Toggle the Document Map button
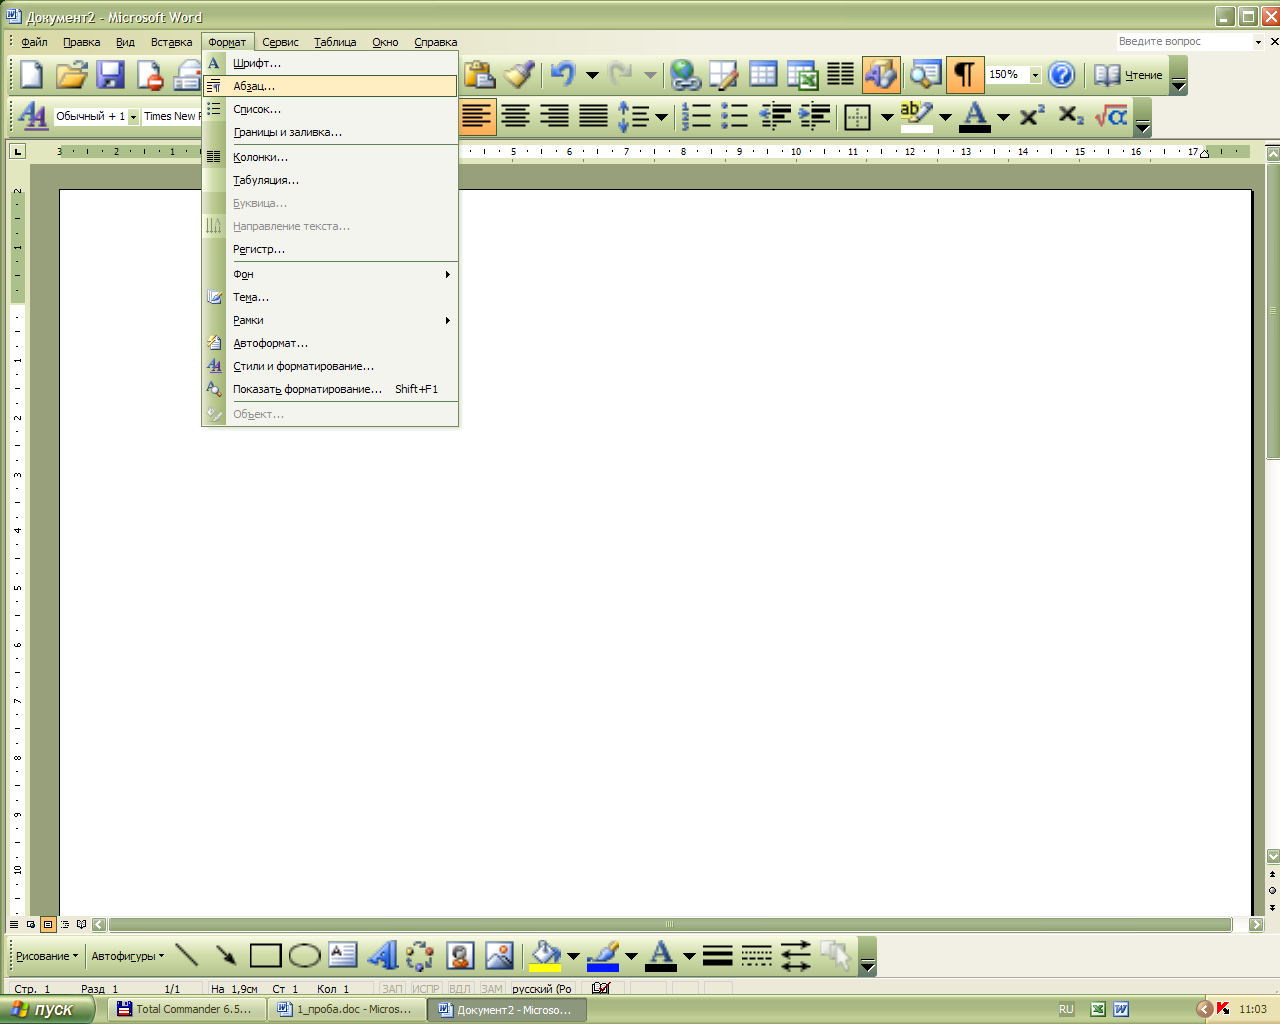 (x=925, y=75)
